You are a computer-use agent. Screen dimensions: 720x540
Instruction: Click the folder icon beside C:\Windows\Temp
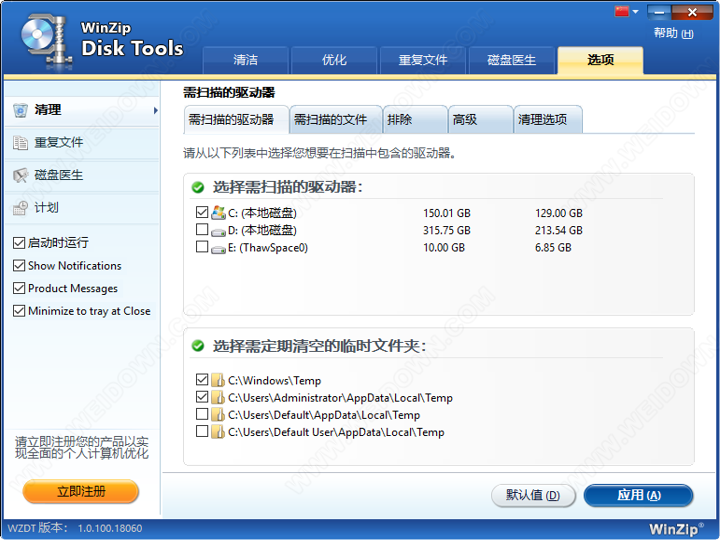click(218, 380)
